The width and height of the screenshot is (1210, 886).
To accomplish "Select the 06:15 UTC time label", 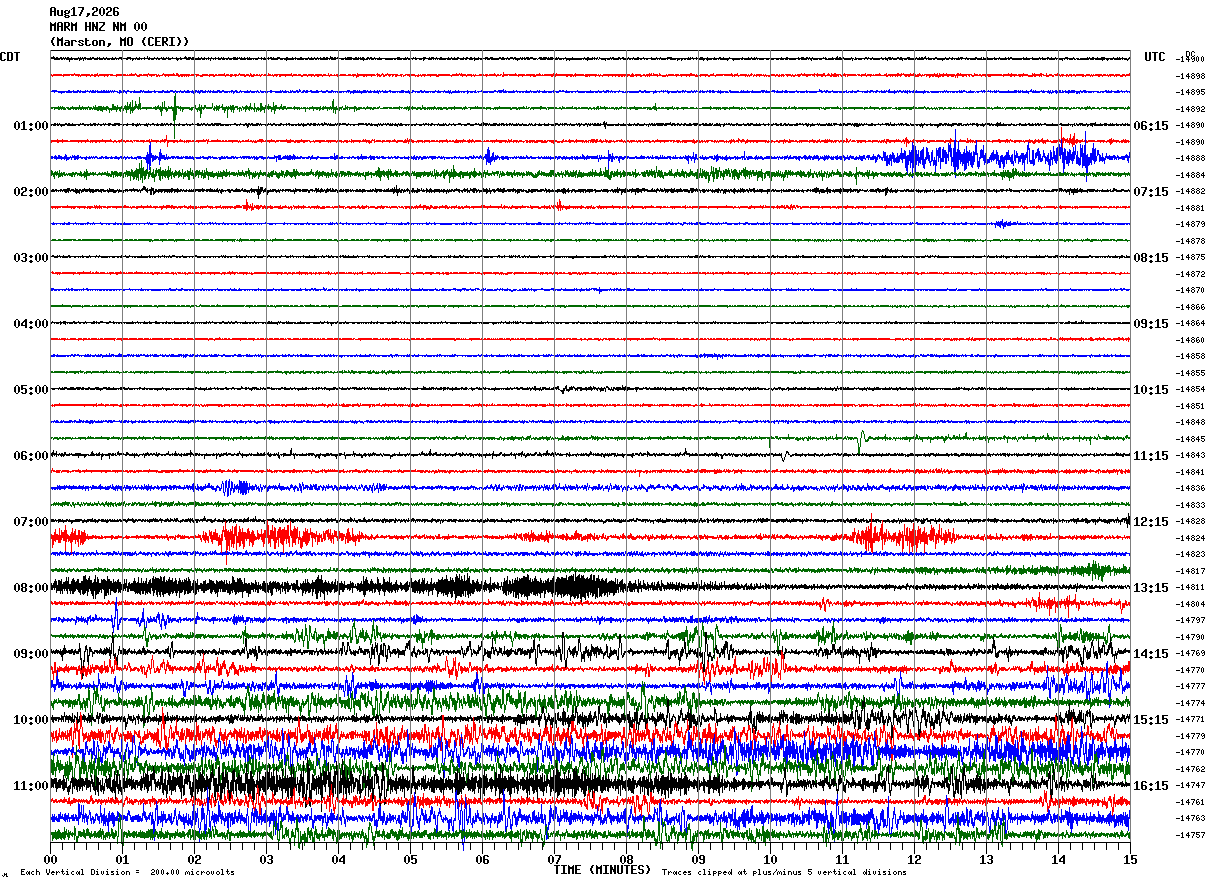I will (1151, 126).
